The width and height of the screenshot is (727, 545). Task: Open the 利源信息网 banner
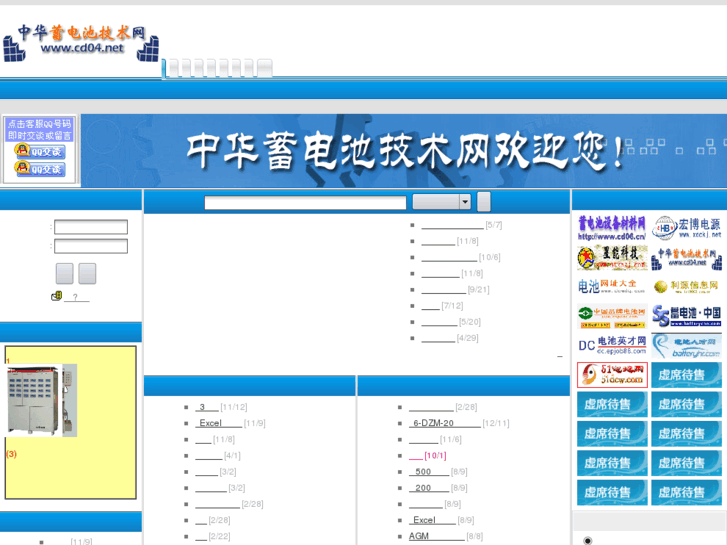point(687,287)
